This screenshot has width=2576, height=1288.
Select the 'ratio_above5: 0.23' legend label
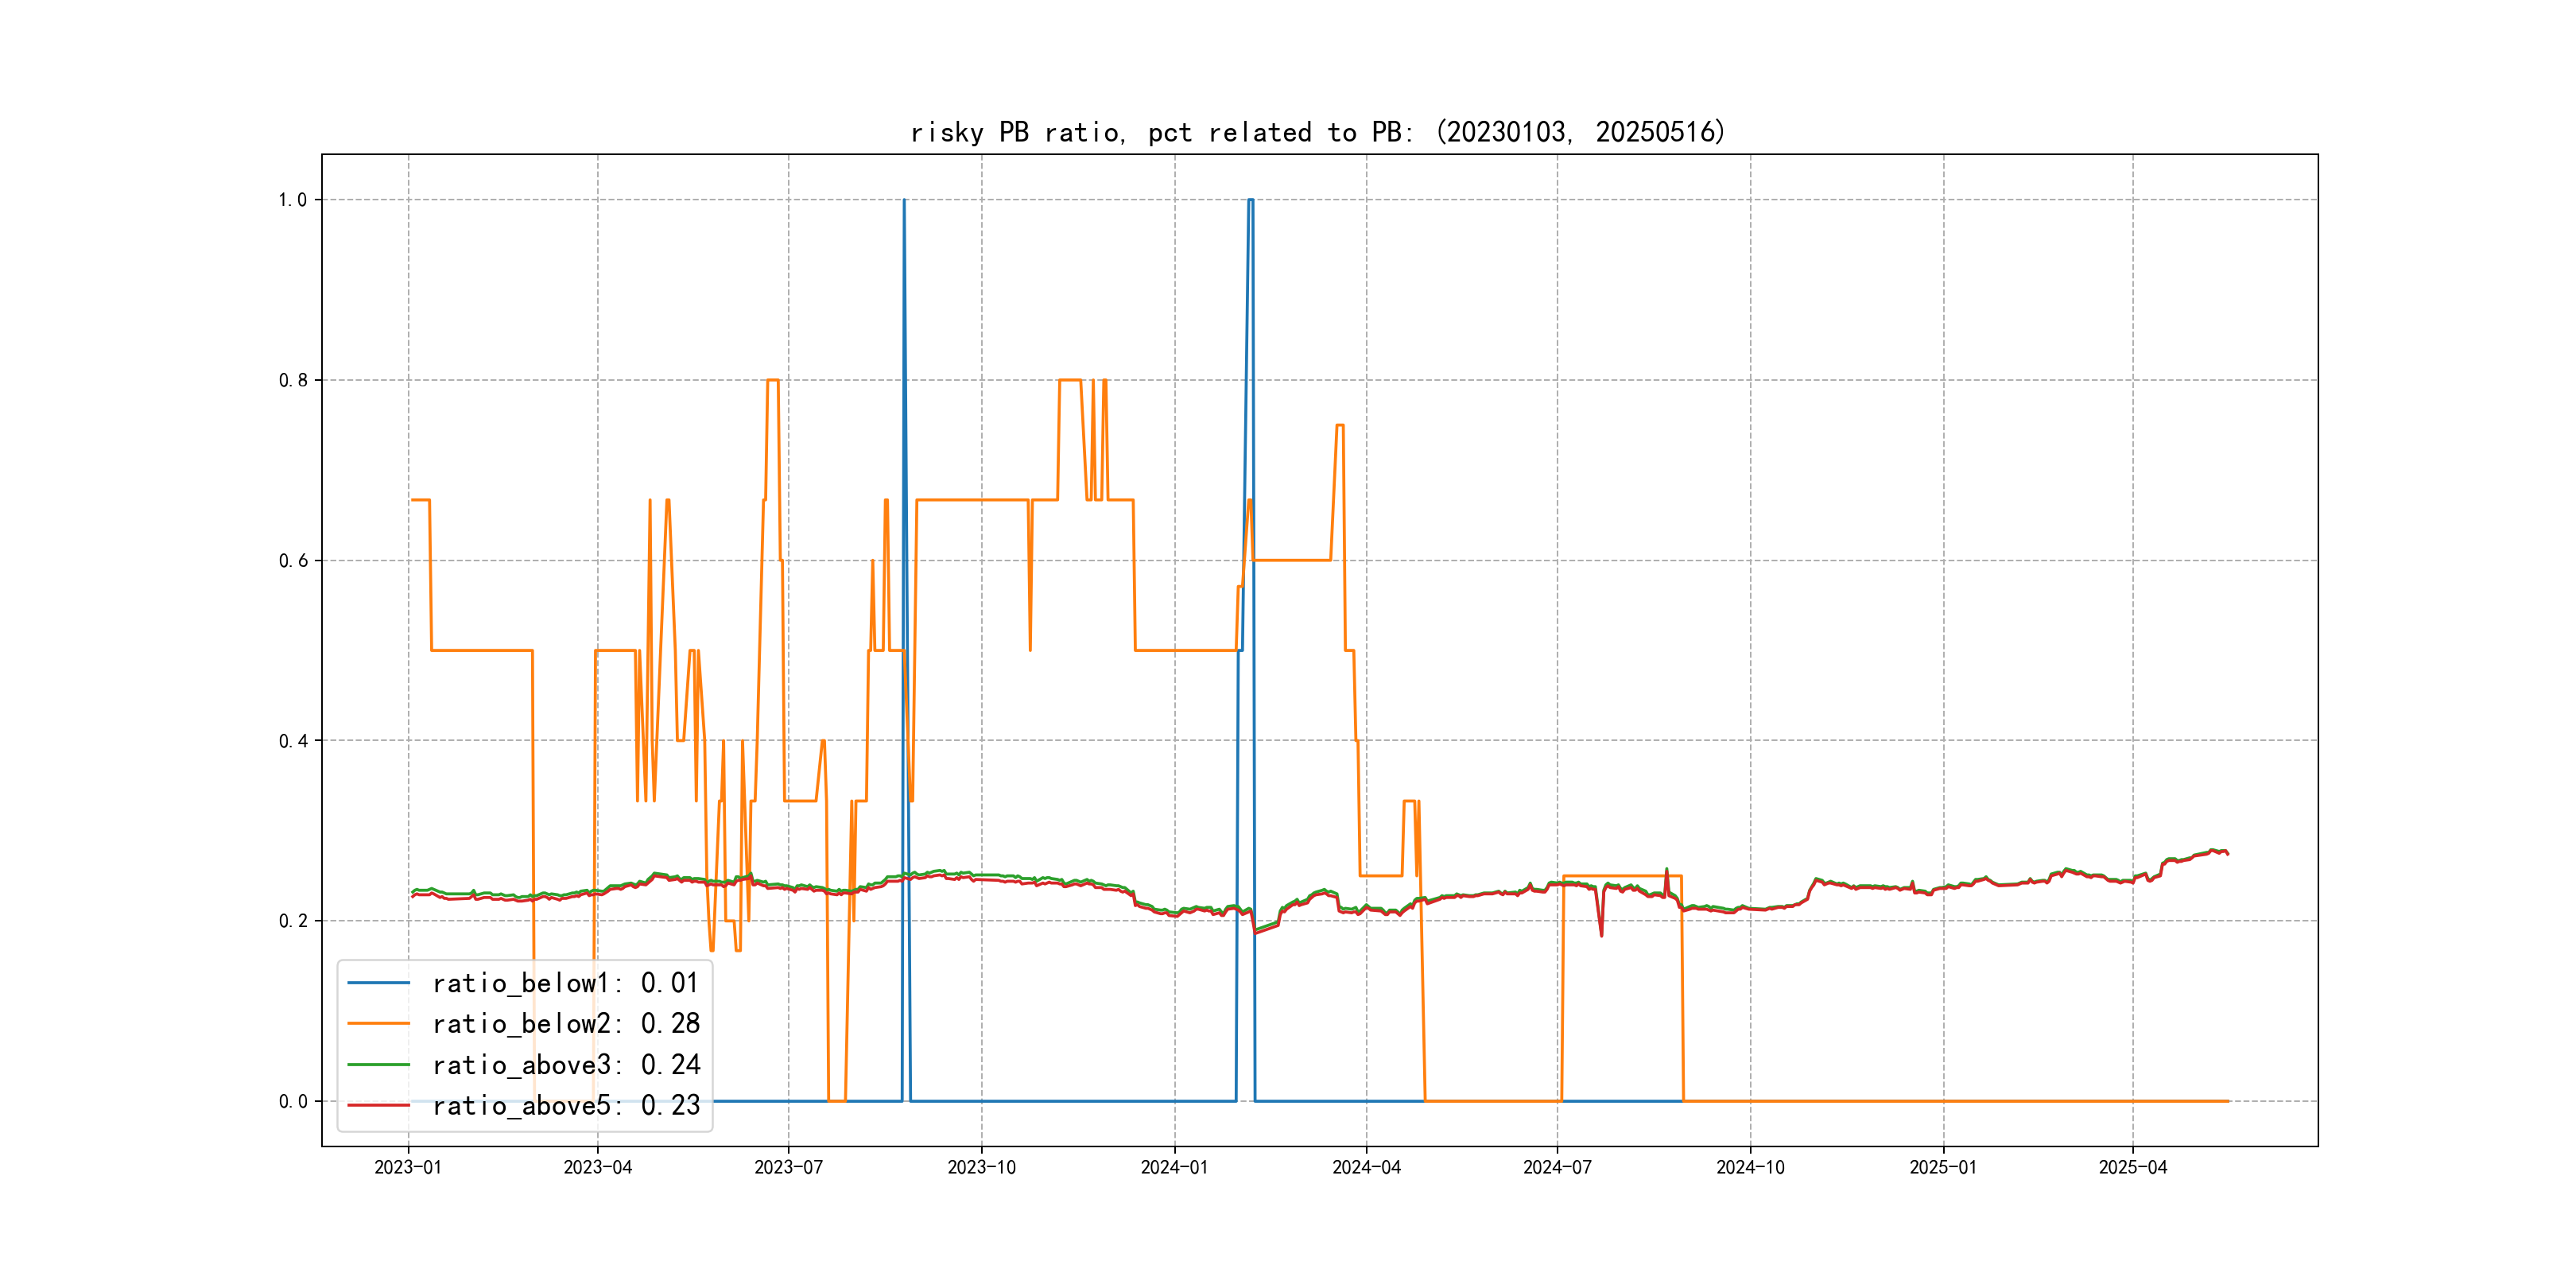coord(565,1106)
